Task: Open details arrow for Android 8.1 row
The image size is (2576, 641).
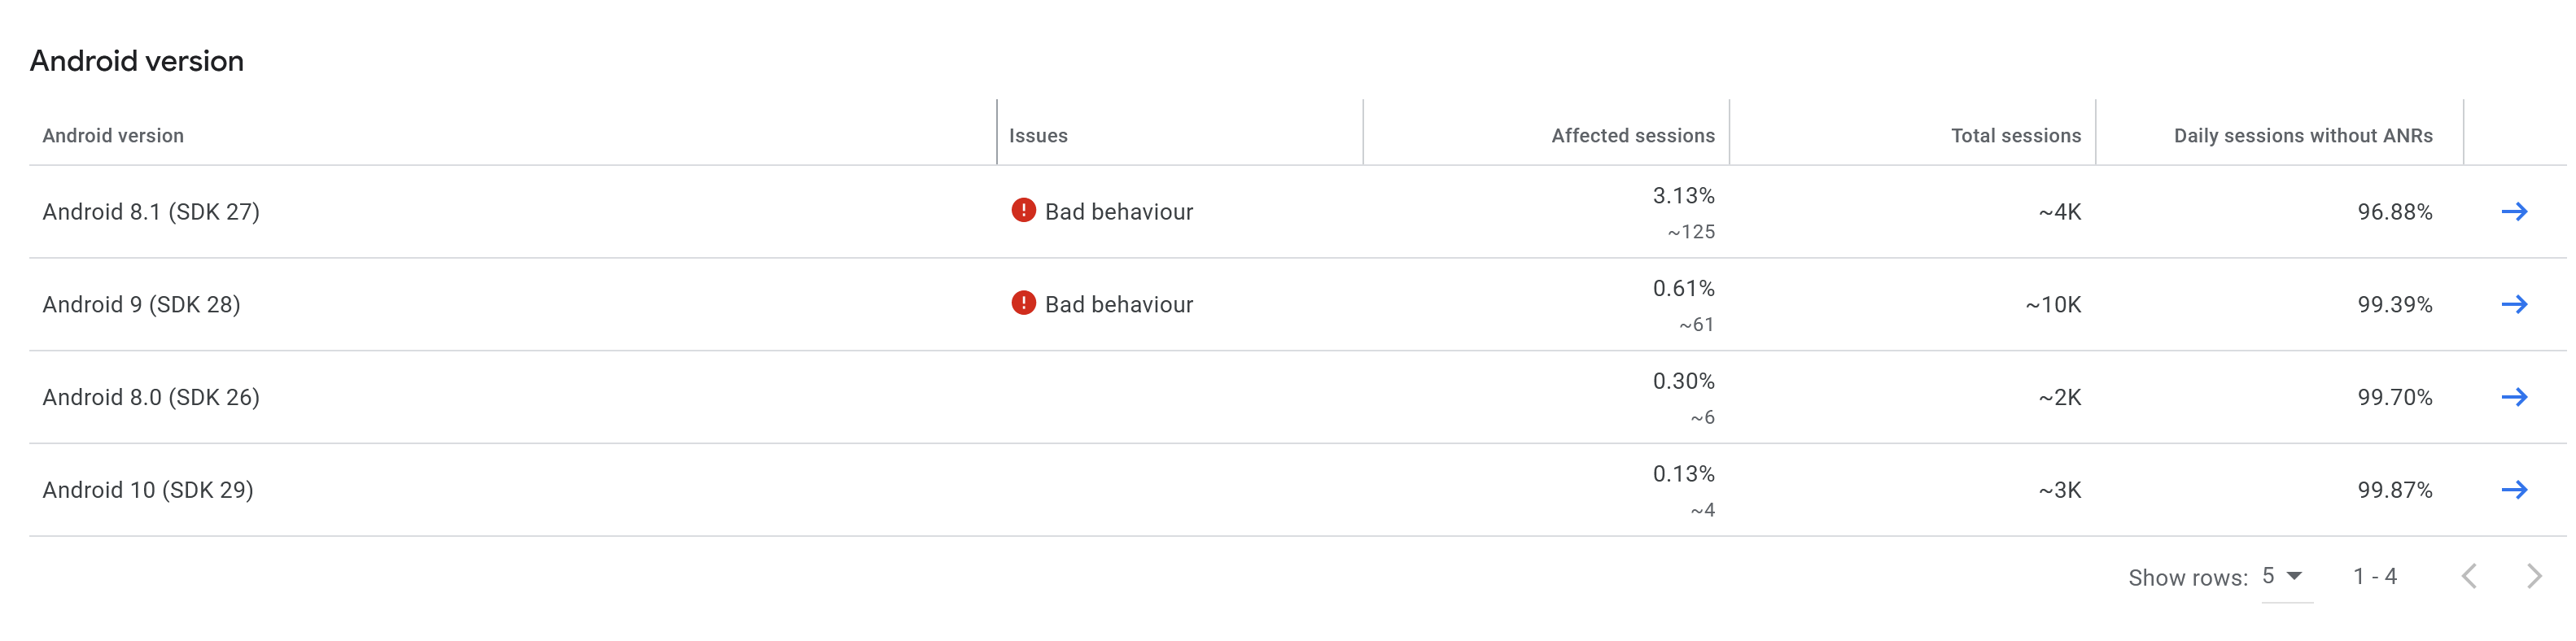Action: 2513,211
